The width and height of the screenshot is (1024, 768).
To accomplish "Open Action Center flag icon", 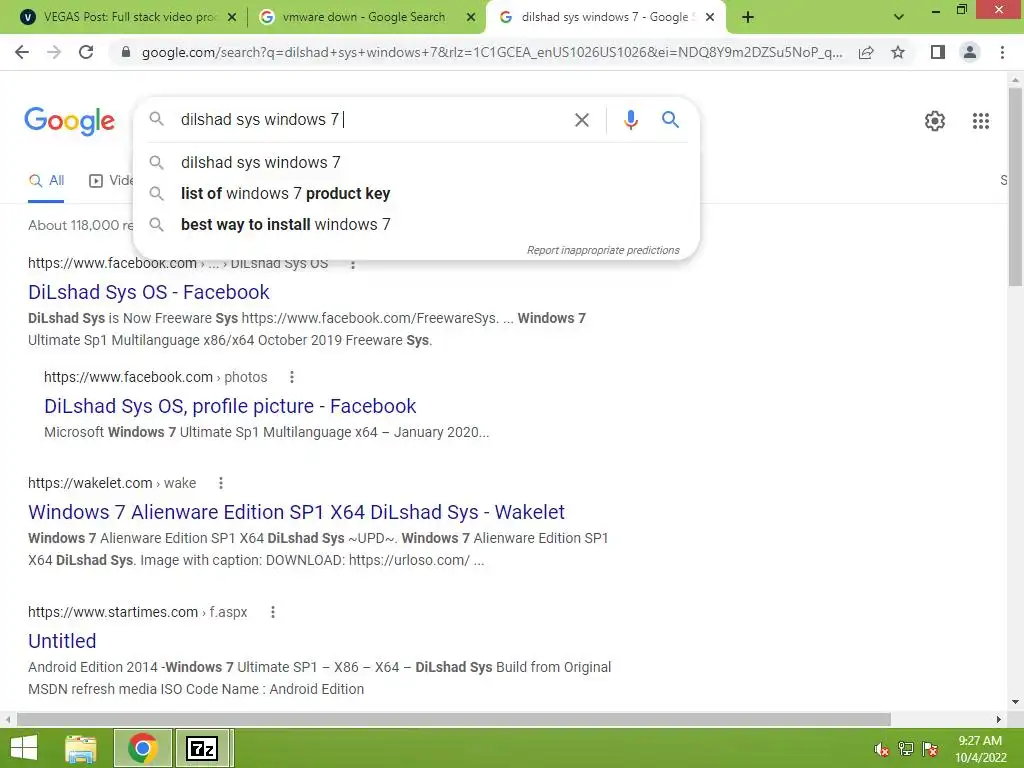I will (930, 749).
